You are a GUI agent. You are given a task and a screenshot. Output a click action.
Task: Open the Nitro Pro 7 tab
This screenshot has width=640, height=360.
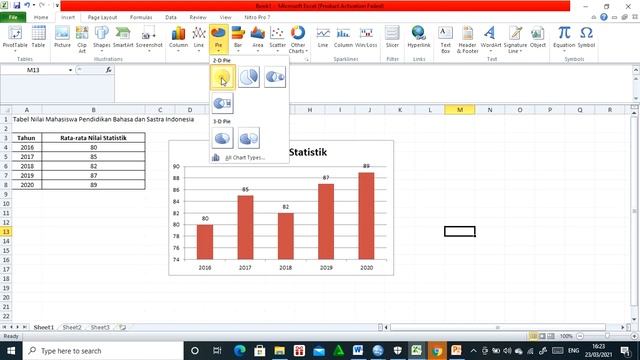[257, 17]
